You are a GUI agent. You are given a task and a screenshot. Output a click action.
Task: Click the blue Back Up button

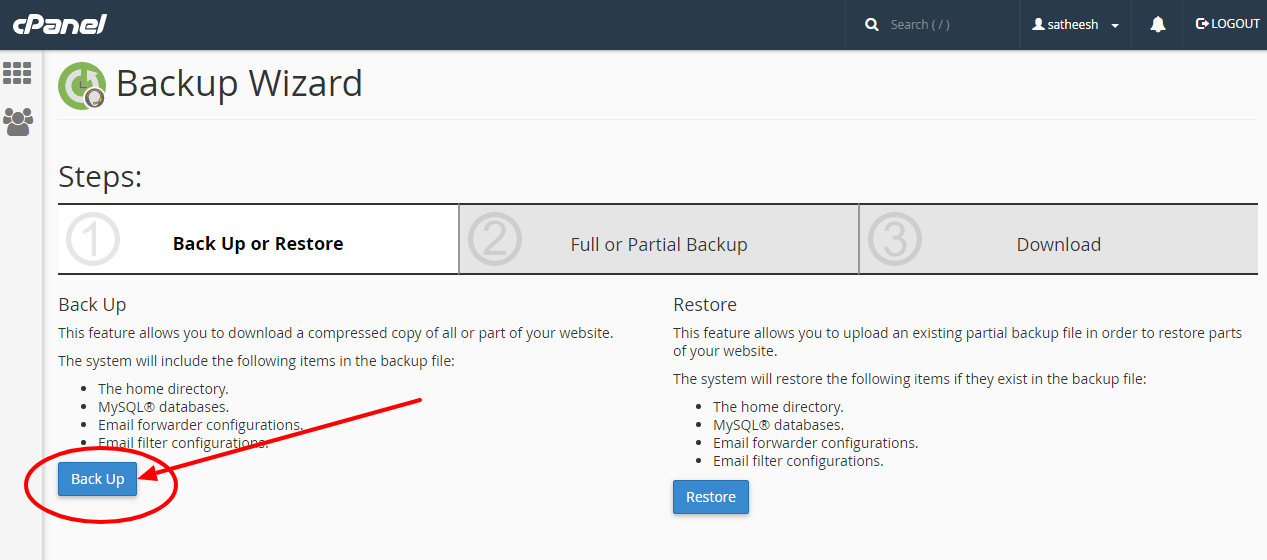(97, 479)
